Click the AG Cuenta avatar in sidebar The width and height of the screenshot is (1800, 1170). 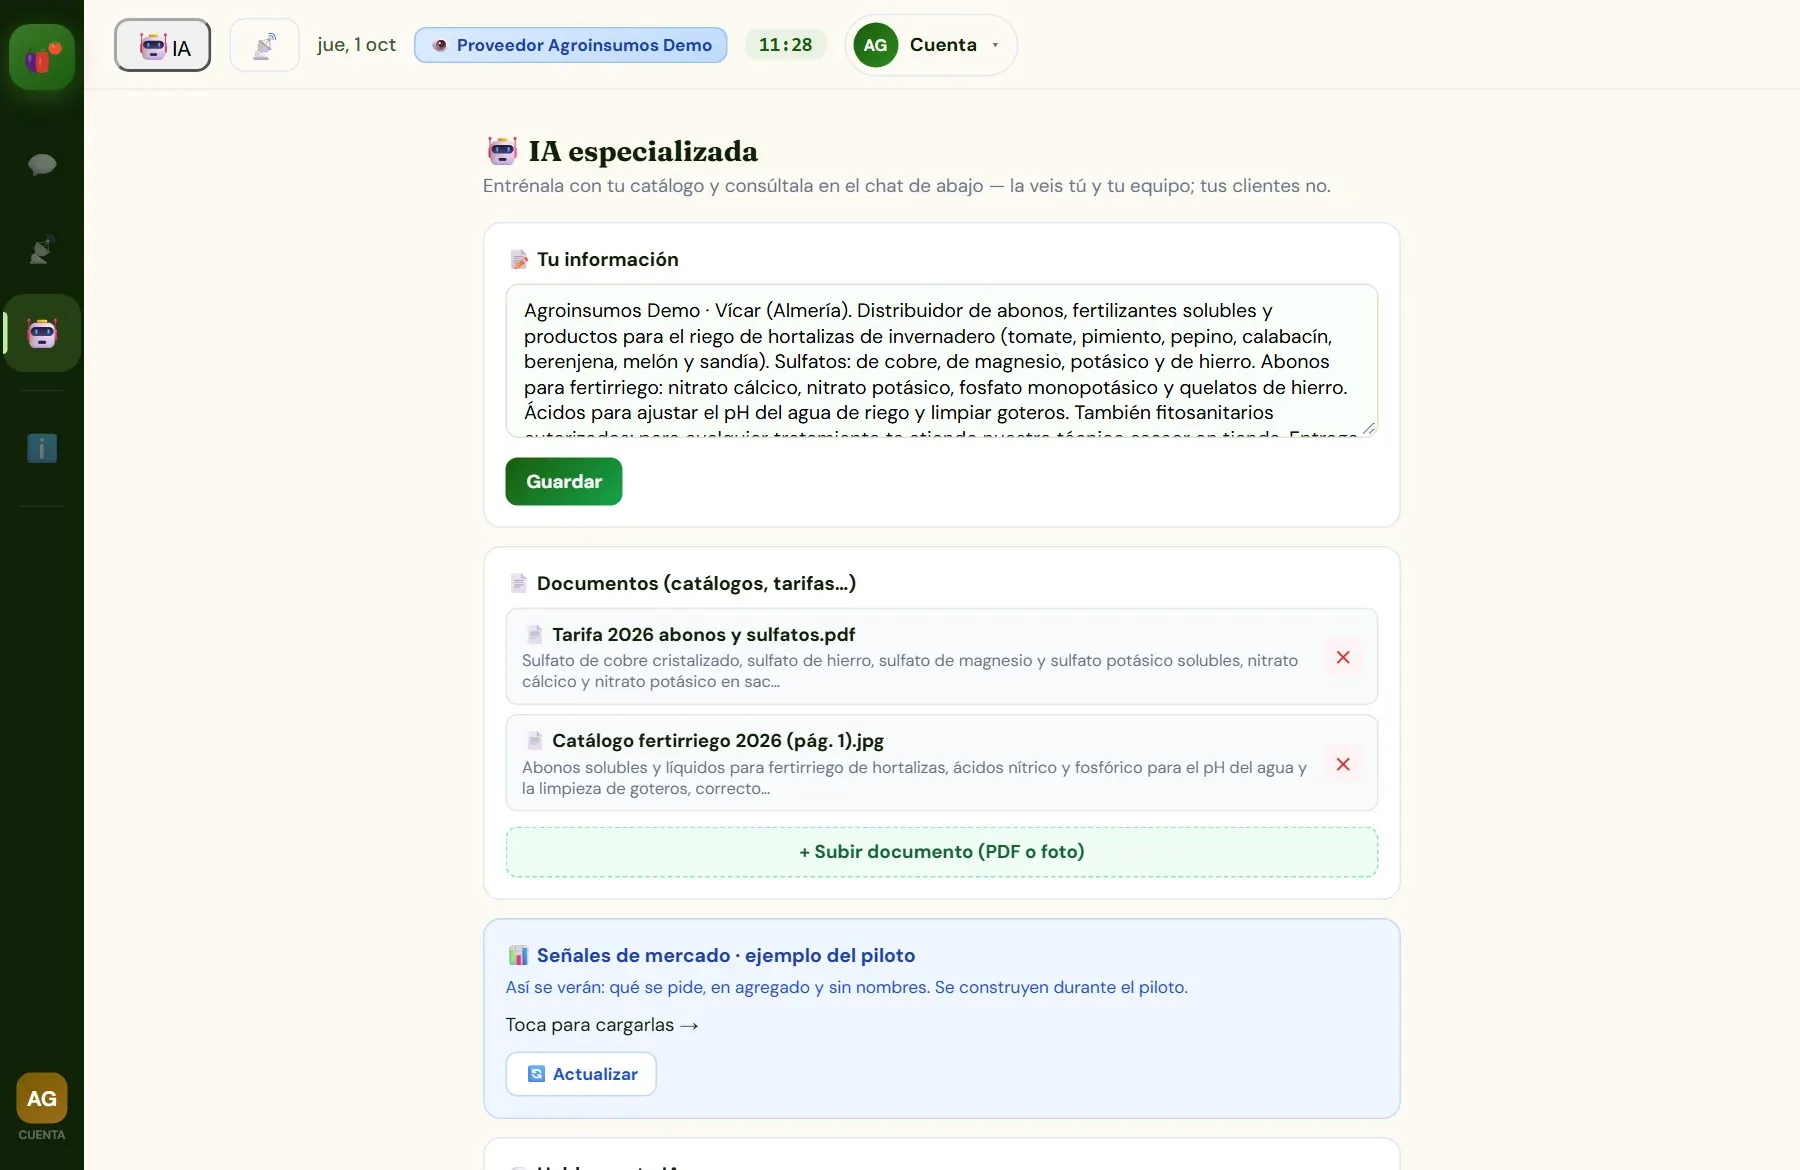42,1099
